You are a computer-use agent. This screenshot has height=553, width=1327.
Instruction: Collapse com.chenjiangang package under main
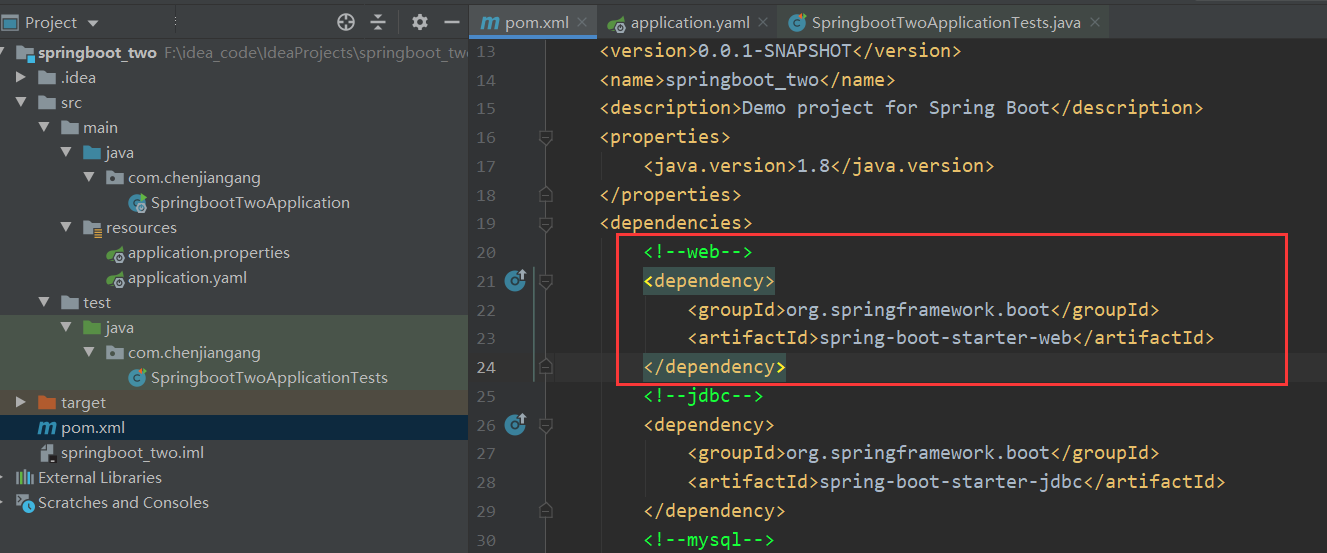tap(89, 178)
